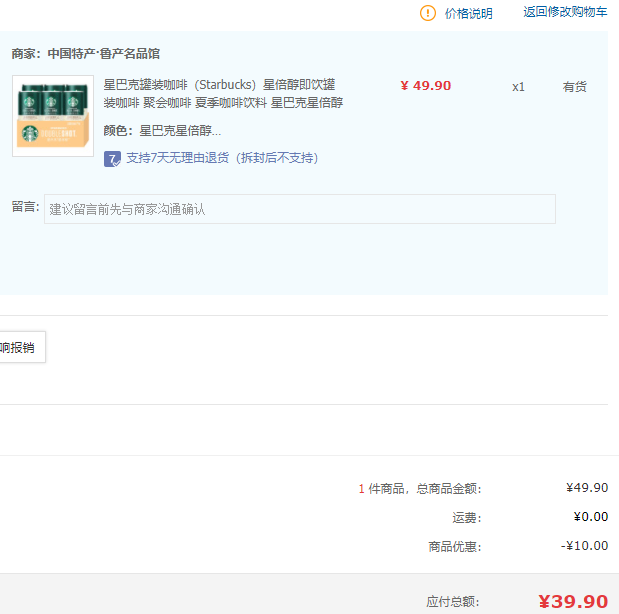This screenshot has height=614, width=619.
Task: Open the Starbucks coffee product thumbnail
Action: (x=53, y=116)
